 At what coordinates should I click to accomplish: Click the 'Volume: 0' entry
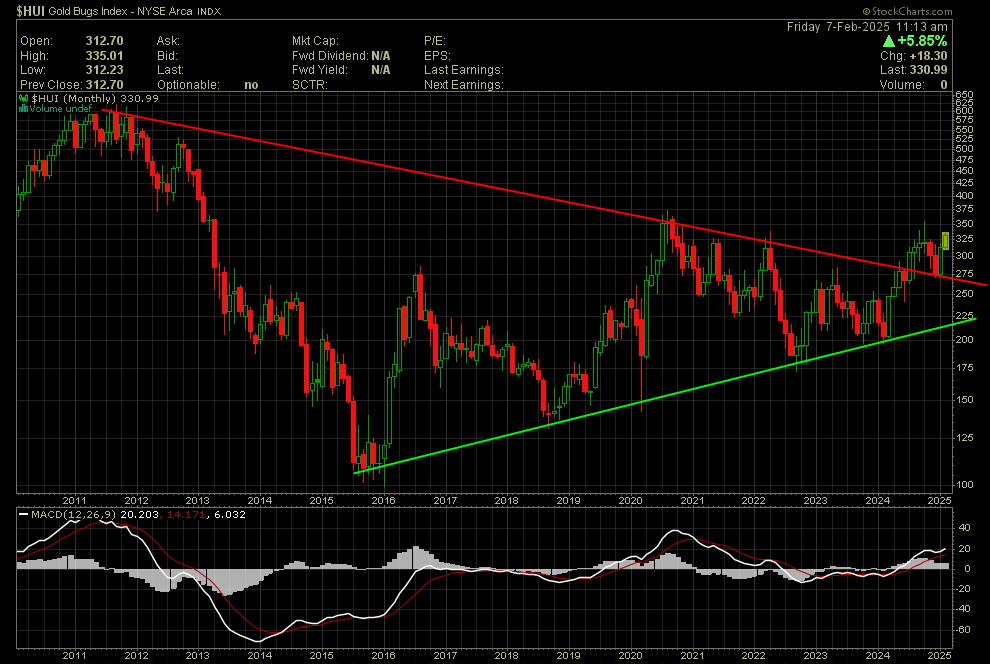pyautogui.click(x=914, y=85)
